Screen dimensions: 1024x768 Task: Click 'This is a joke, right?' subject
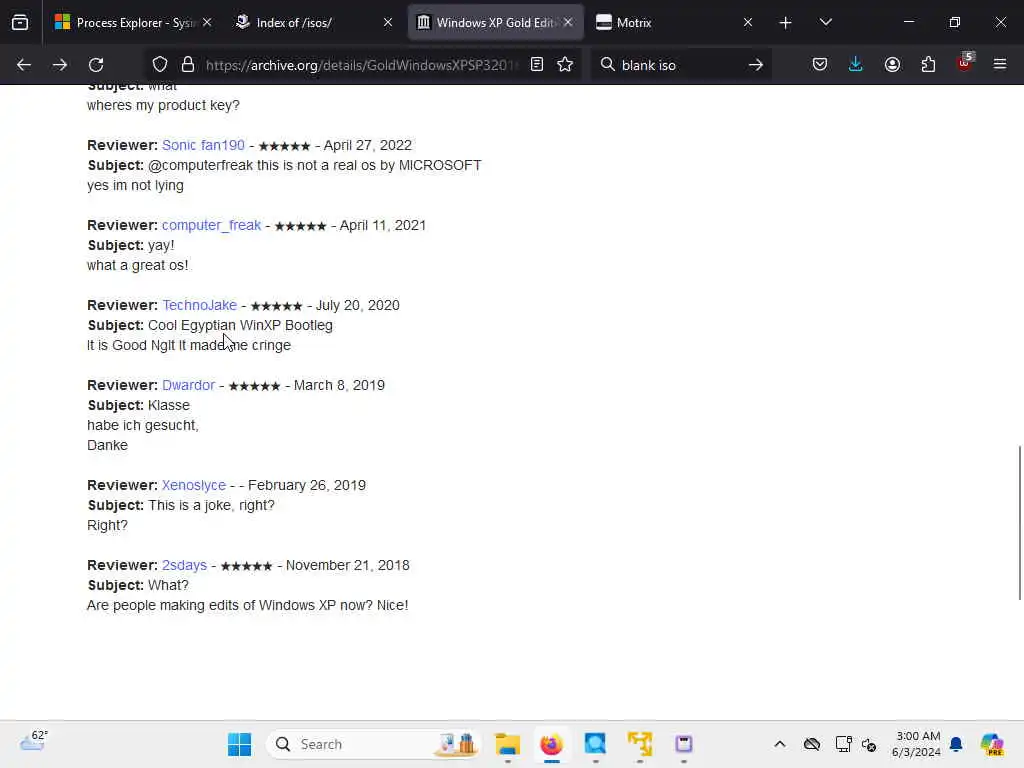coord(212,505)
